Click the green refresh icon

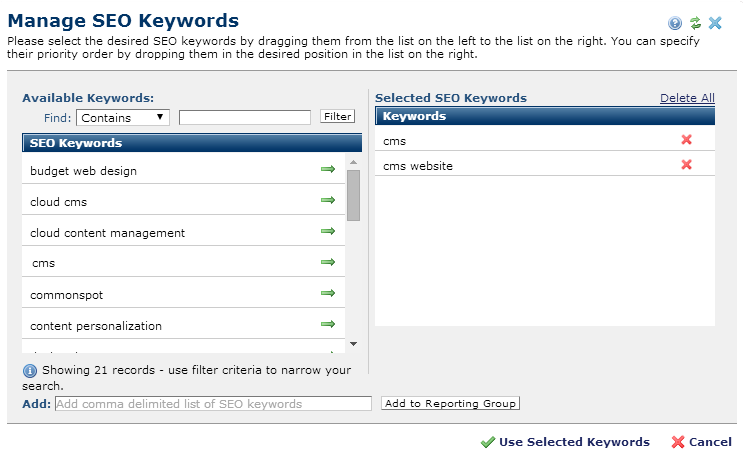(695, 23)
